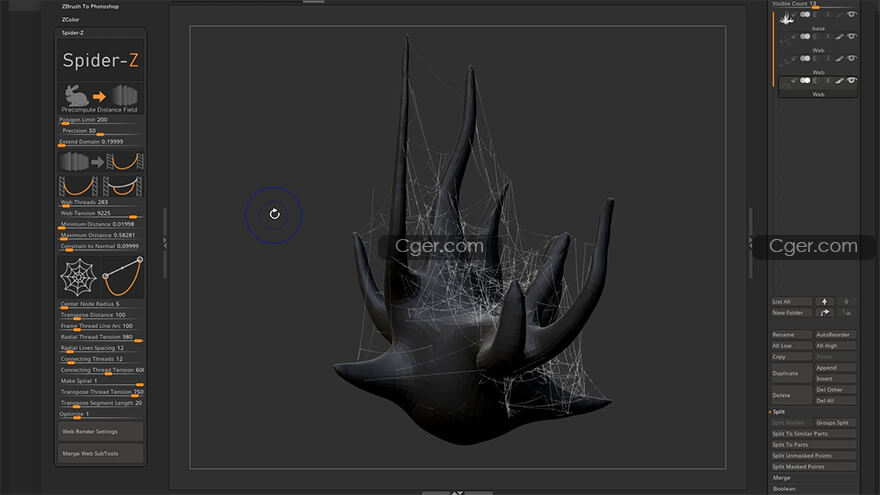This screenshot has height=495, width=880.
Task: Select the base subtool thumbnail
Action: click(x=787, y=19)
